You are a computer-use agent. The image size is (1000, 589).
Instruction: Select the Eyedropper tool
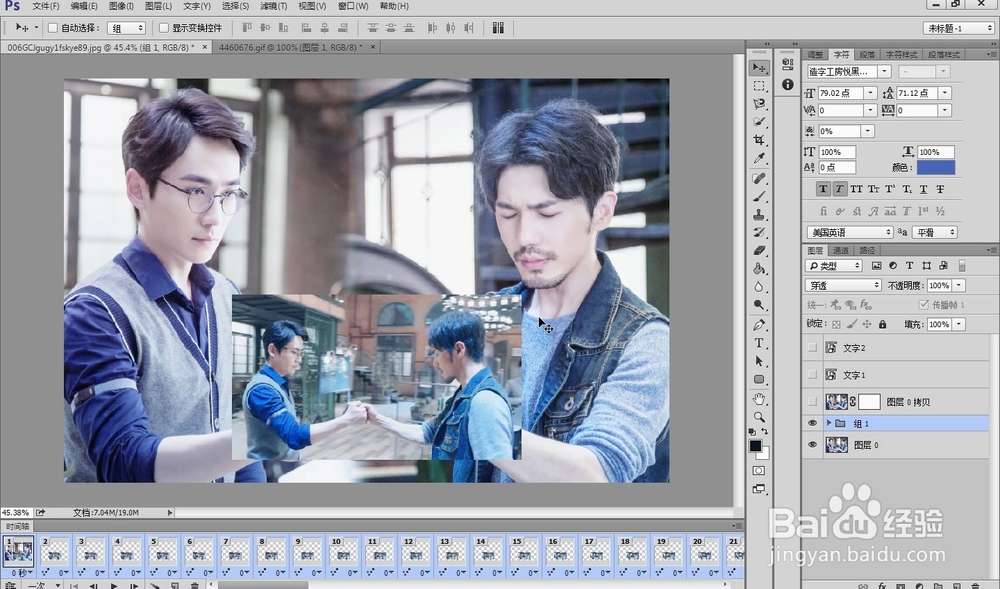[x=759, y=158]
